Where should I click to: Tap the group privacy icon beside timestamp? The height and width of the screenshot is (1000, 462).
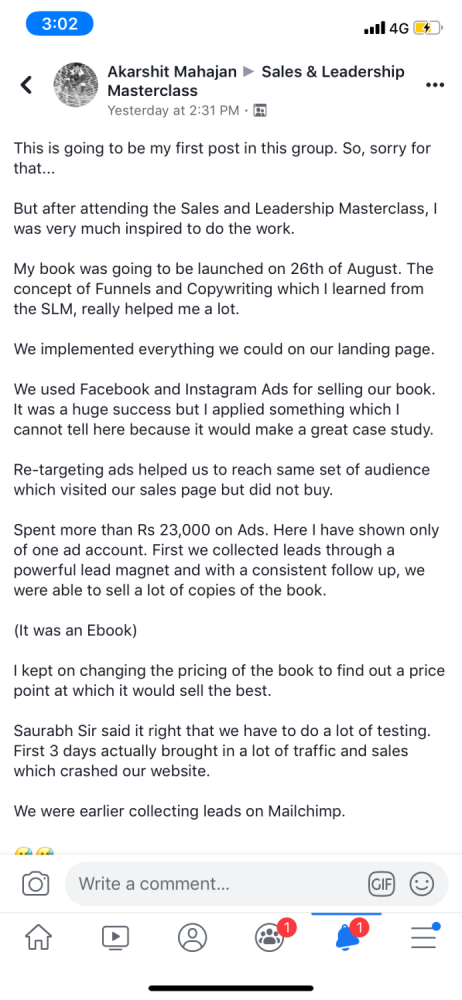click(260, 110)
